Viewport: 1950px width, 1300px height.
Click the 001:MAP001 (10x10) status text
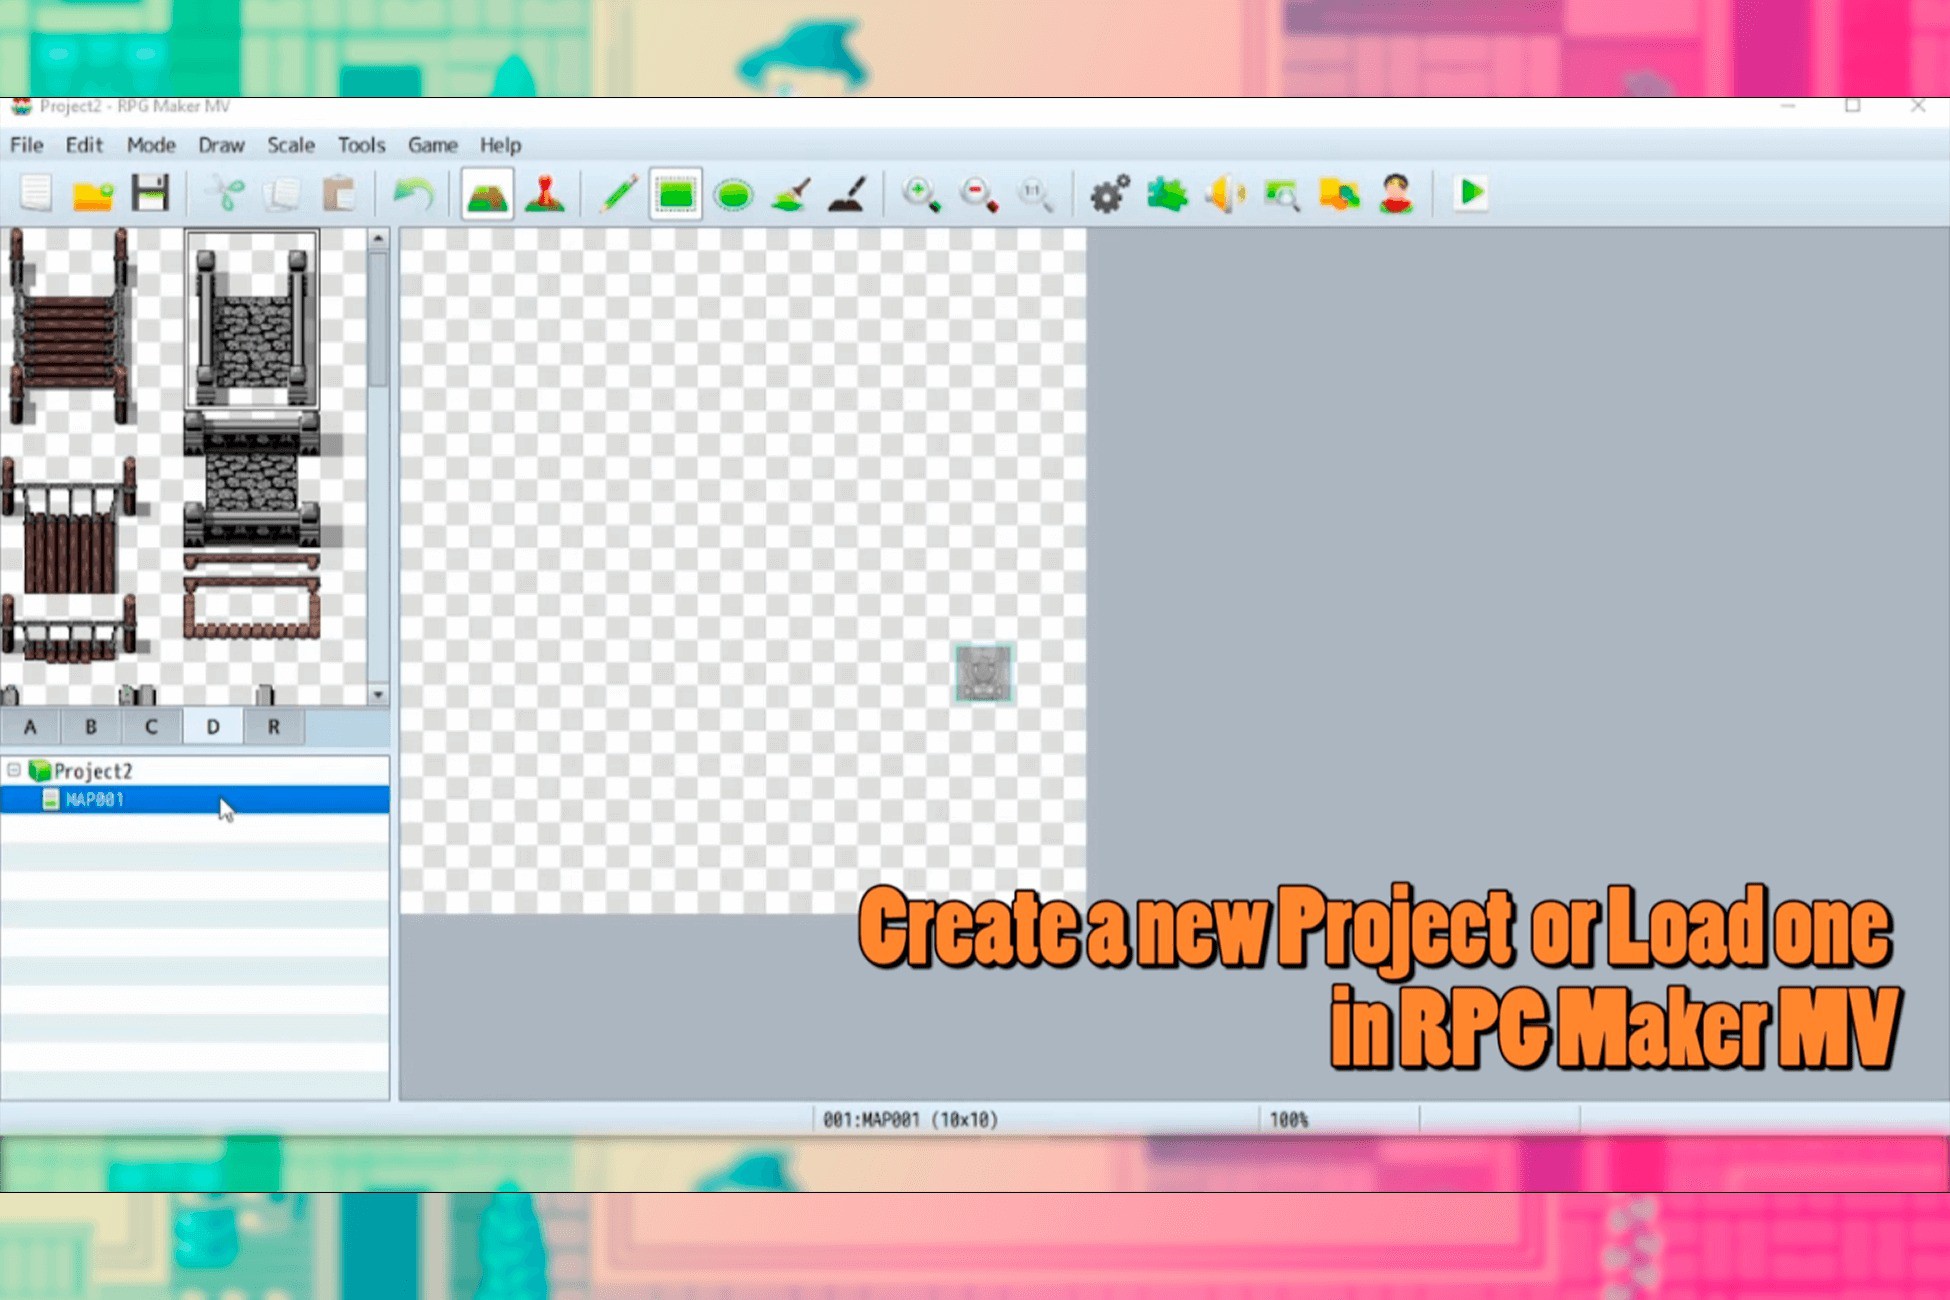pyautogui.click(x=910, y=1120)
